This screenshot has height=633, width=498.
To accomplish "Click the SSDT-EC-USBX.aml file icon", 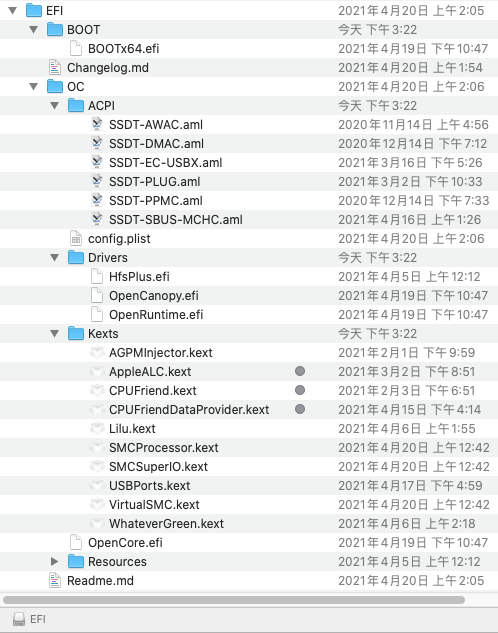I will click(x=97, y=162).
